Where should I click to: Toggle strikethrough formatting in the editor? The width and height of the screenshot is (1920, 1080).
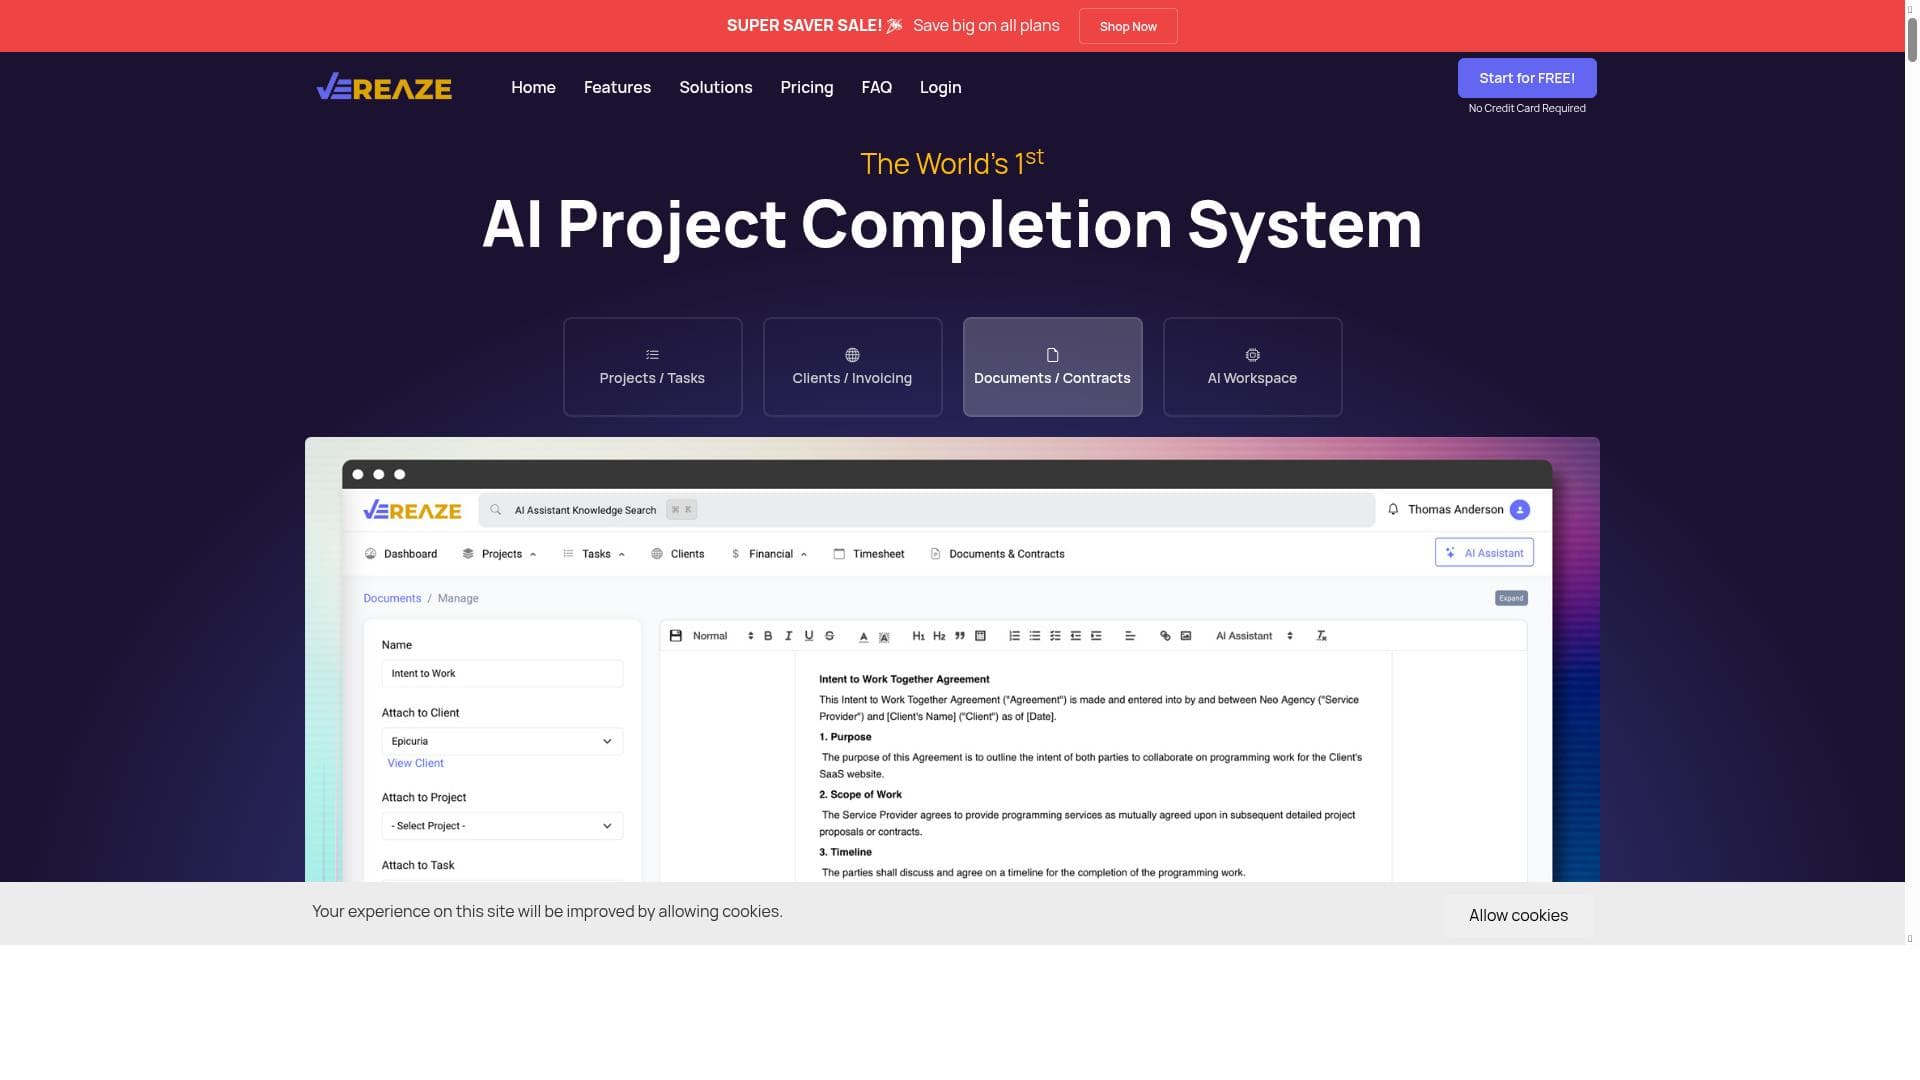(x=829, y=636)
